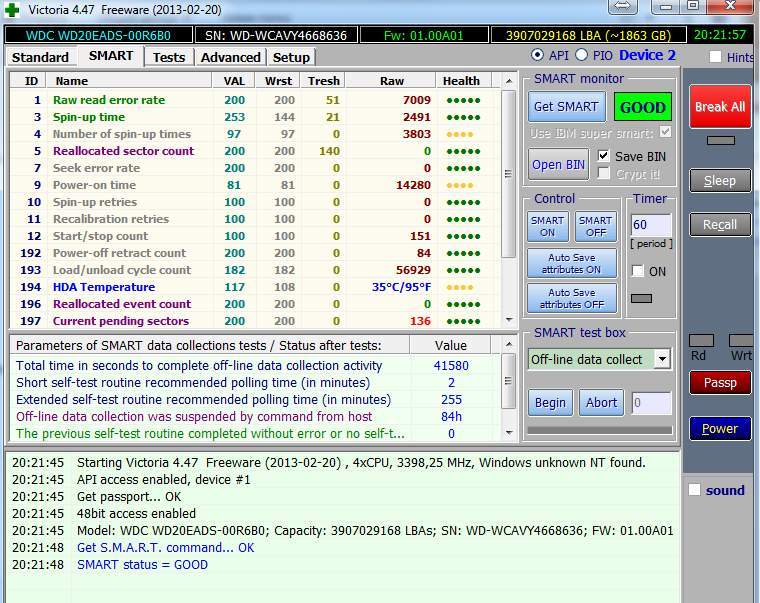
Task: Click down arrow of parameters list scrollbar
Action: pyautogui.click(x=508, y=432)
